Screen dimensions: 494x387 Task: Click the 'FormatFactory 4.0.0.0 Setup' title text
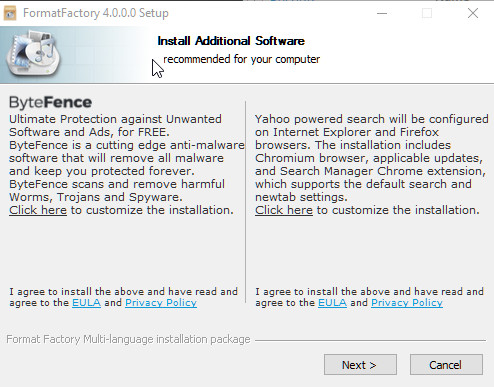point(96,13)
